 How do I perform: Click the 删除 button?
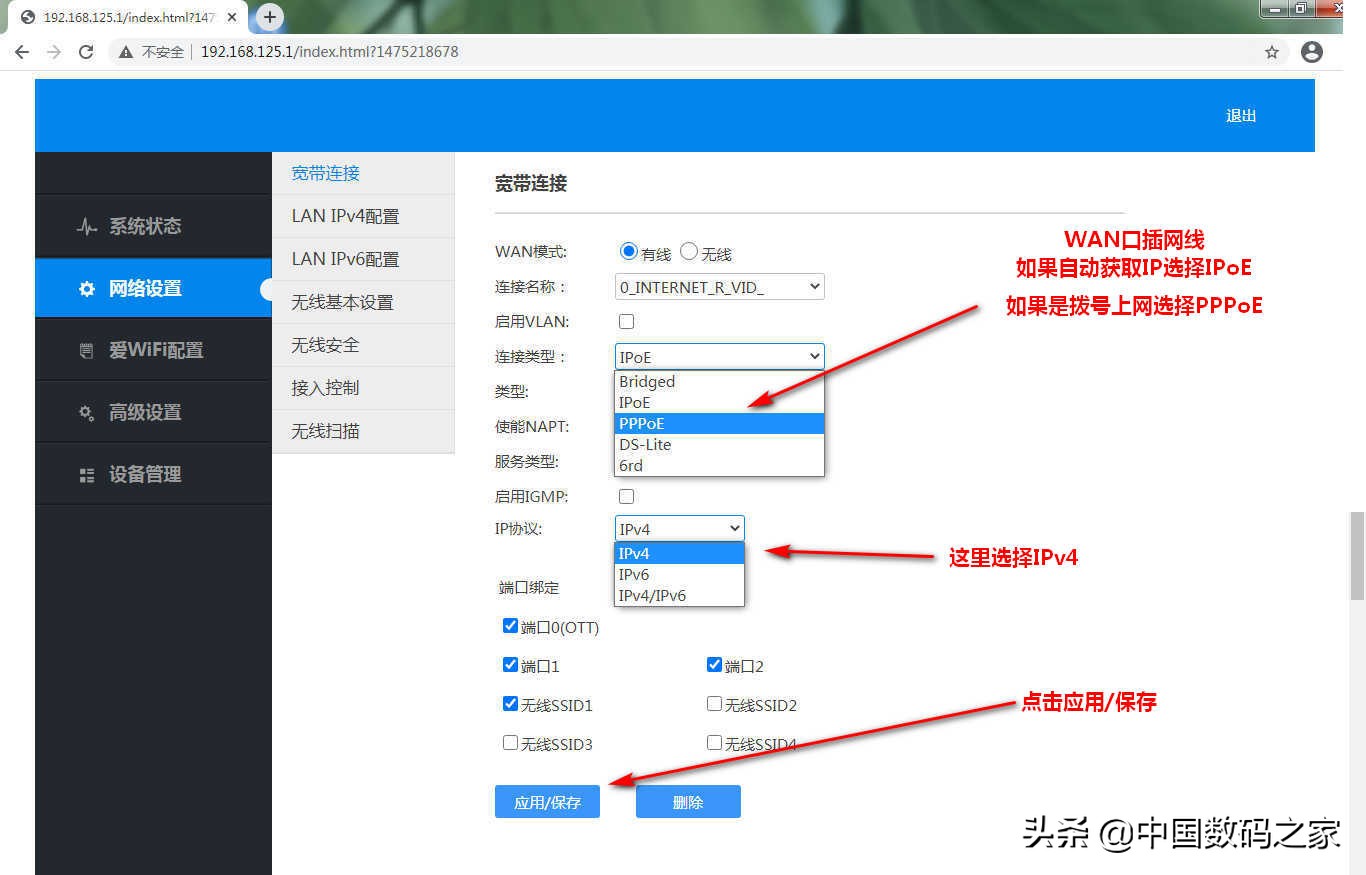pos(688,801)
